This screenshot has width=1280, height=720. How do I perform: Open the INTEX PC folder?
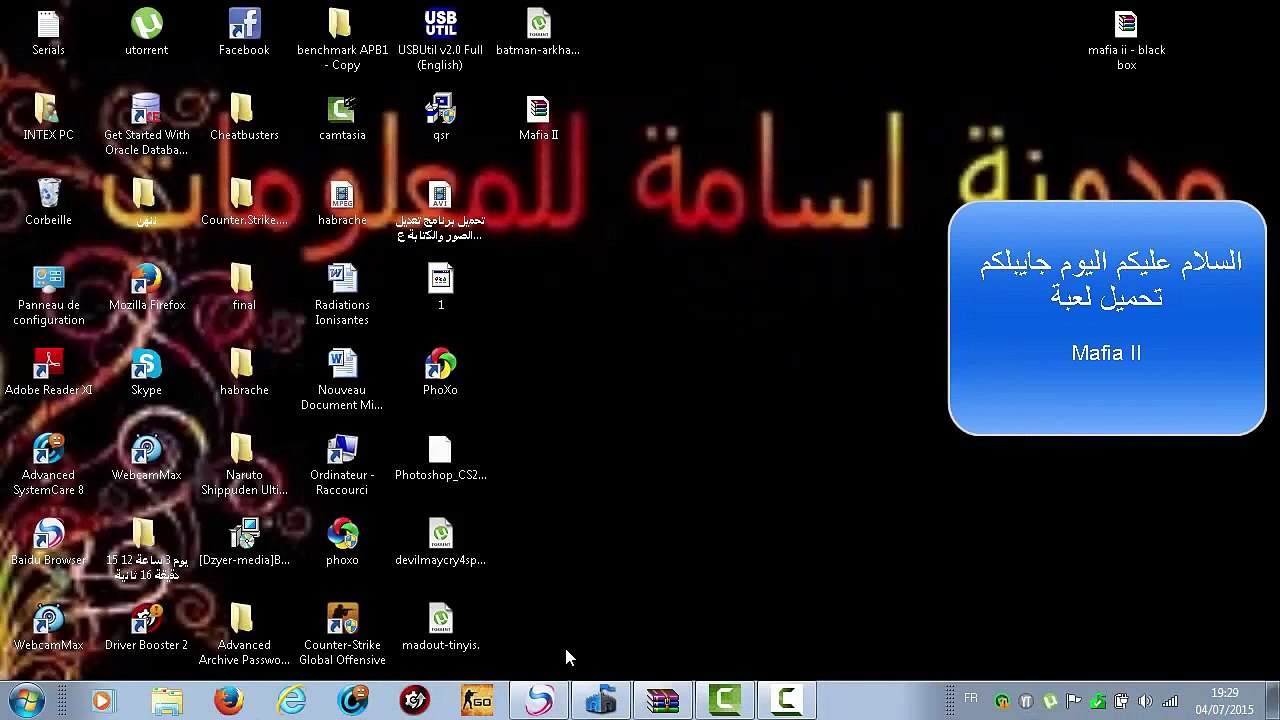click(x=48, y=118)
